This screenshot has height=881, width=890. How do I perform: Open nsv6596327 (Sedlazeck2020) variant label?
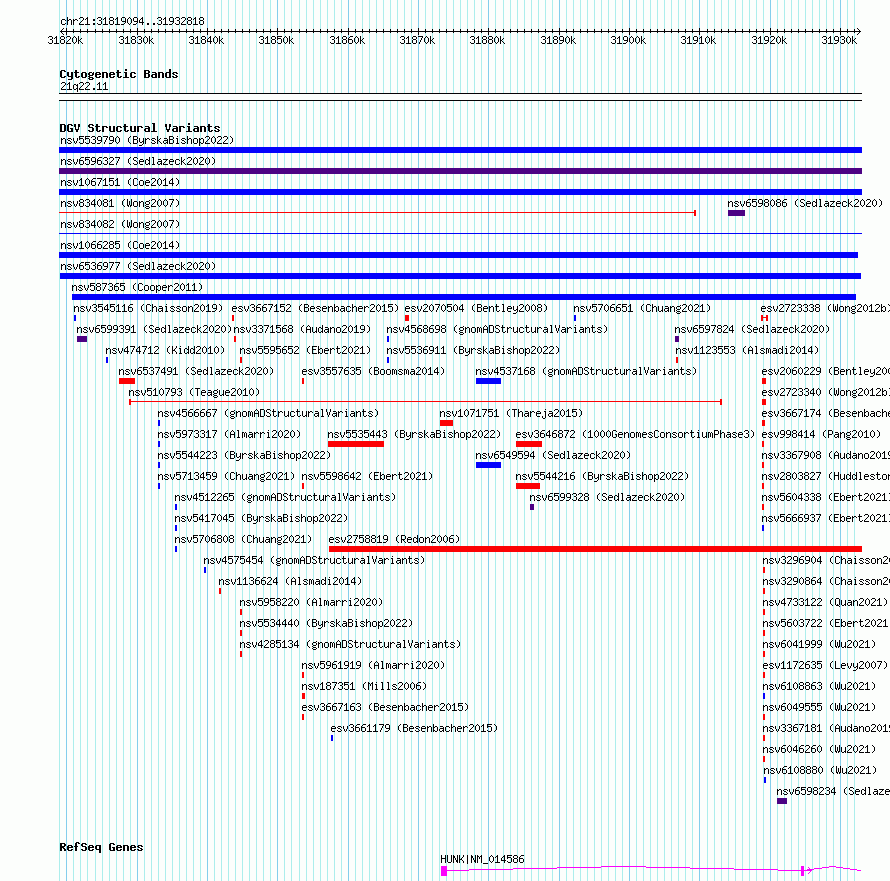pyautogui.click(x=138, y=161)
